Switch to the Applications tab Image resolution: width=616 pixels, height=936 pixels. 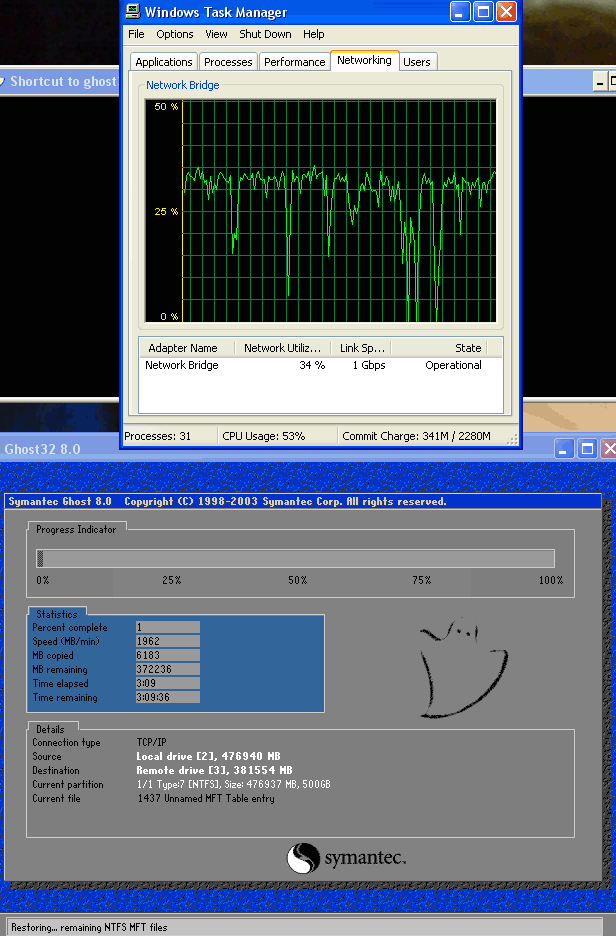pyautogui.click(x=164, y=62)
